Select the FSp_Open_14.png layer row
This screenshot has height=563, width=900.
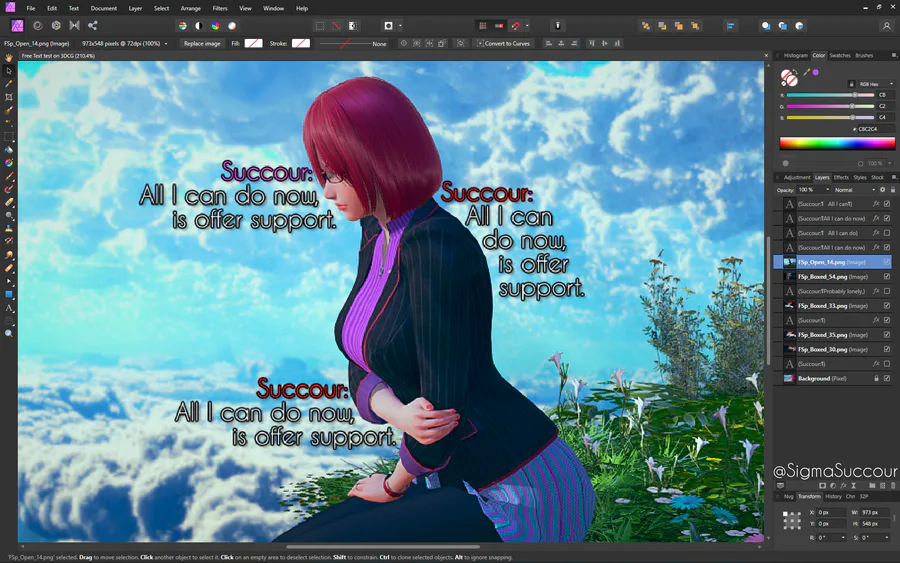(x=833, y=262)
